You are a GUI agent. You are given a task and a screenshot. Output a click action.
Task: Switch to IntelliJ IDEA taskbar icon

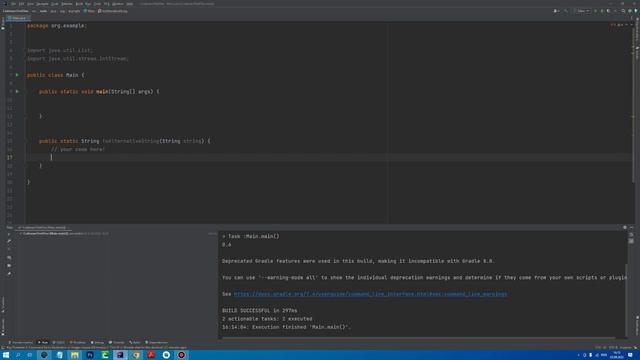click(x=120, y=355)
